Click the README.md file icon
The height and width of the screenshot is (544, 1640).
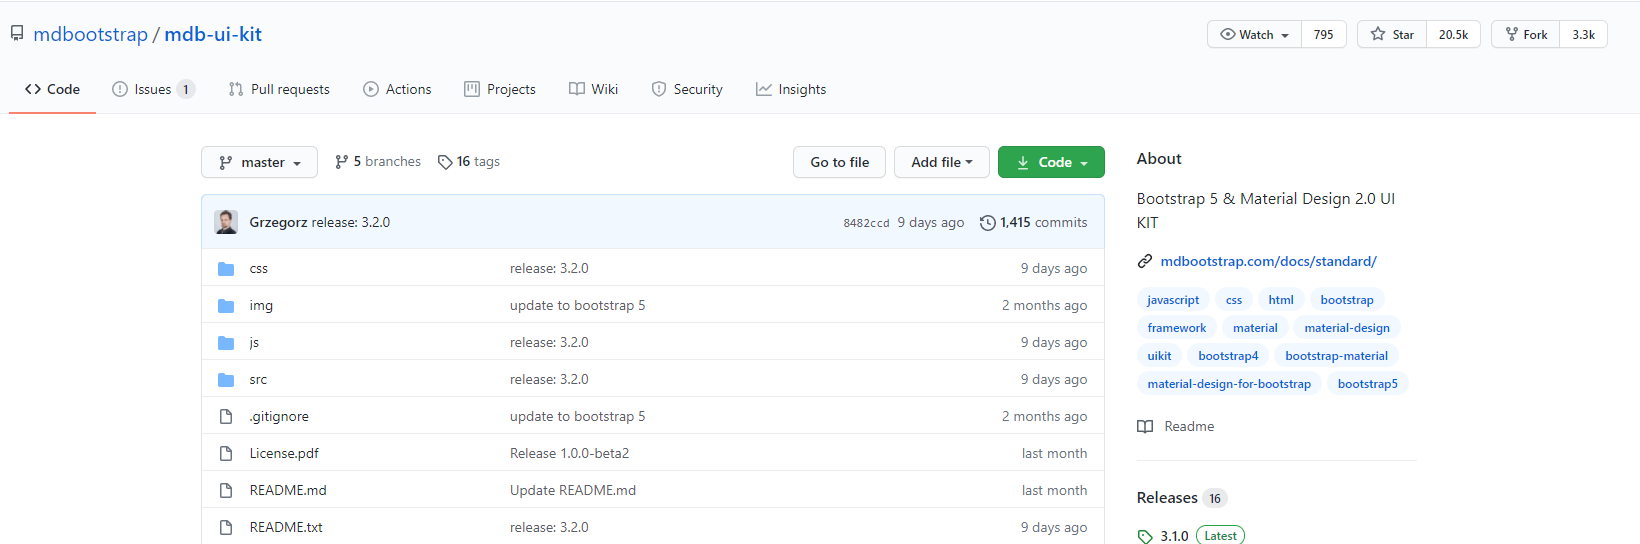click(226, 491)
